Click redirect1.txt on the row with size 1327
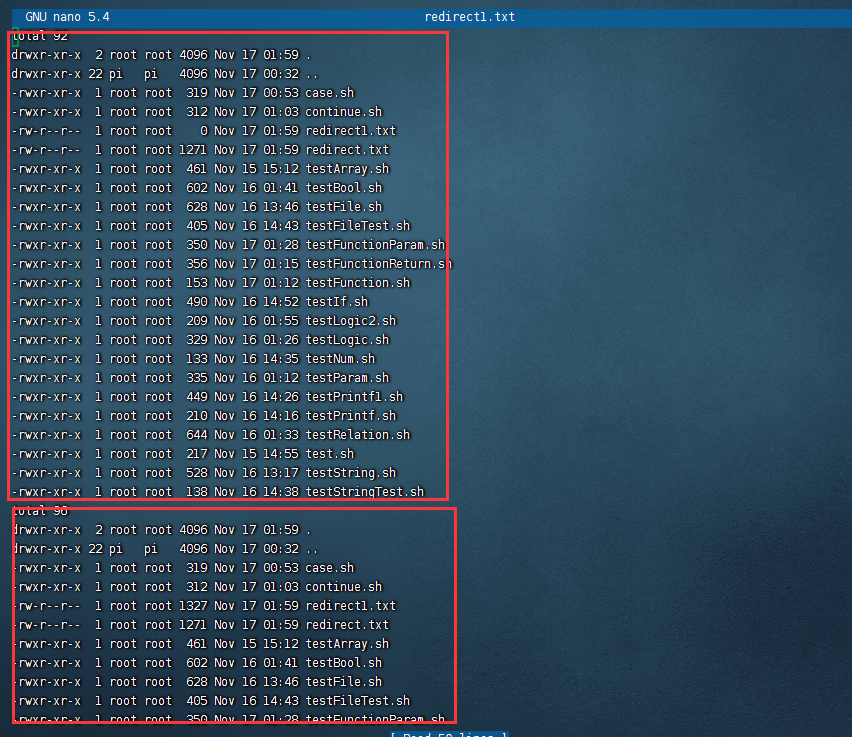The height and width of the screenshot is (737, 852). click(350, 606)
